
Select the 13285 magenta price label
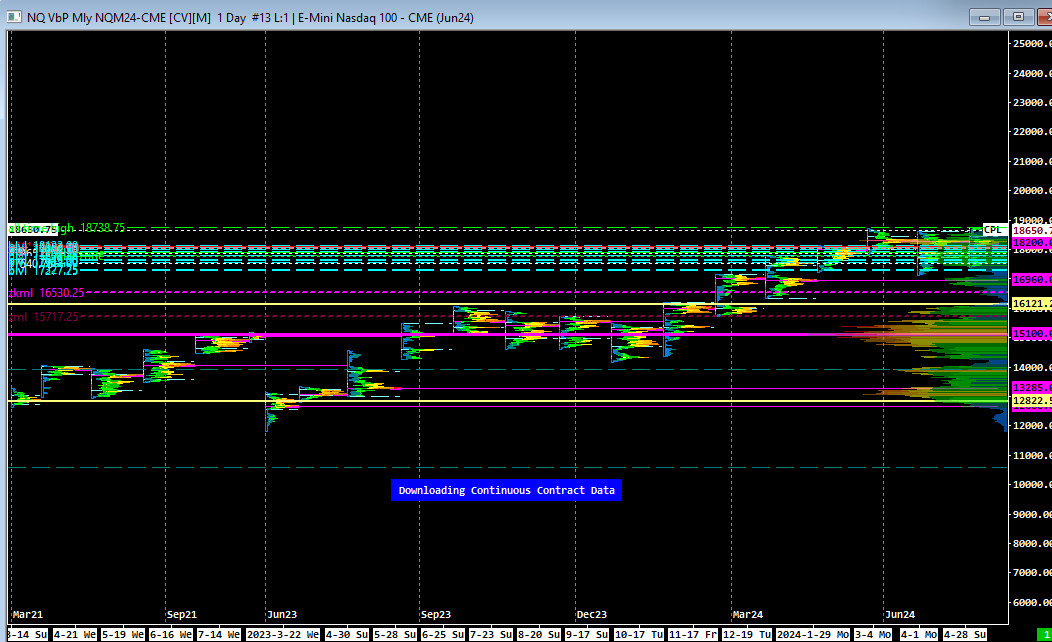[x=1031, y=388]
